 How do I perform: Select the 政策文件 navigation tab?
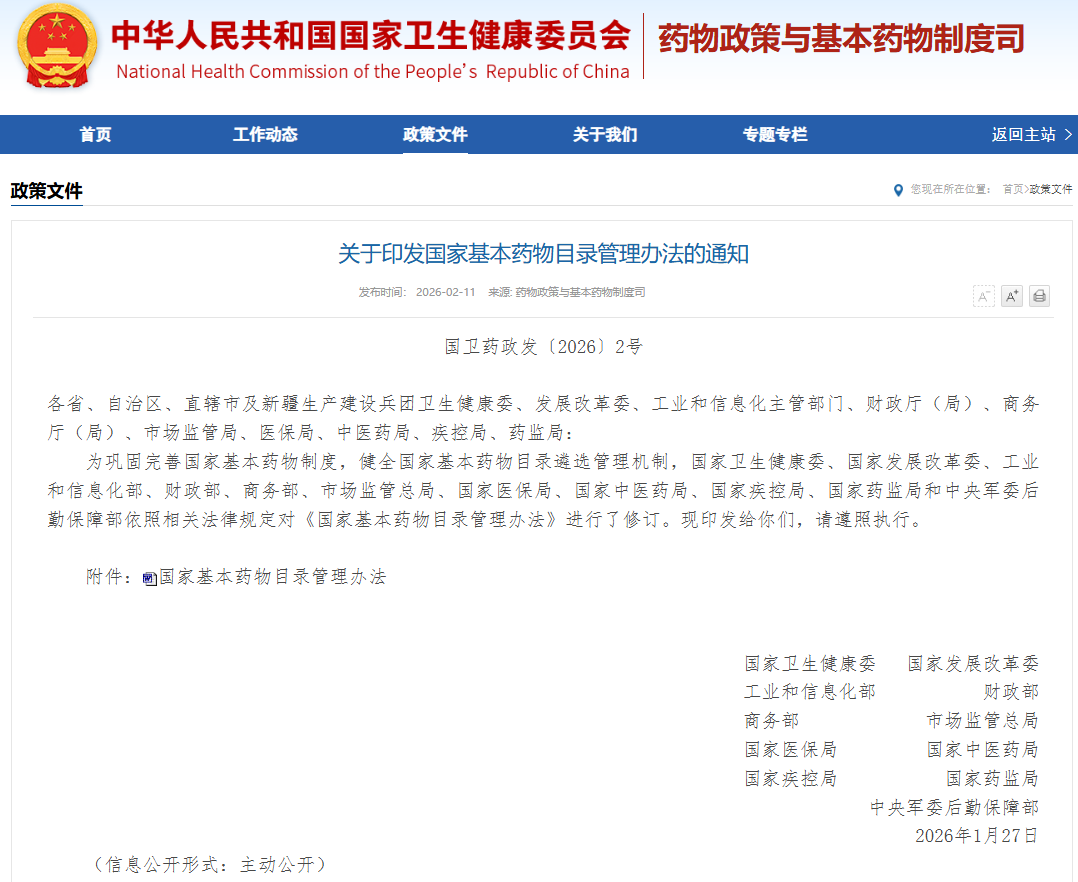tap(435, 135)
